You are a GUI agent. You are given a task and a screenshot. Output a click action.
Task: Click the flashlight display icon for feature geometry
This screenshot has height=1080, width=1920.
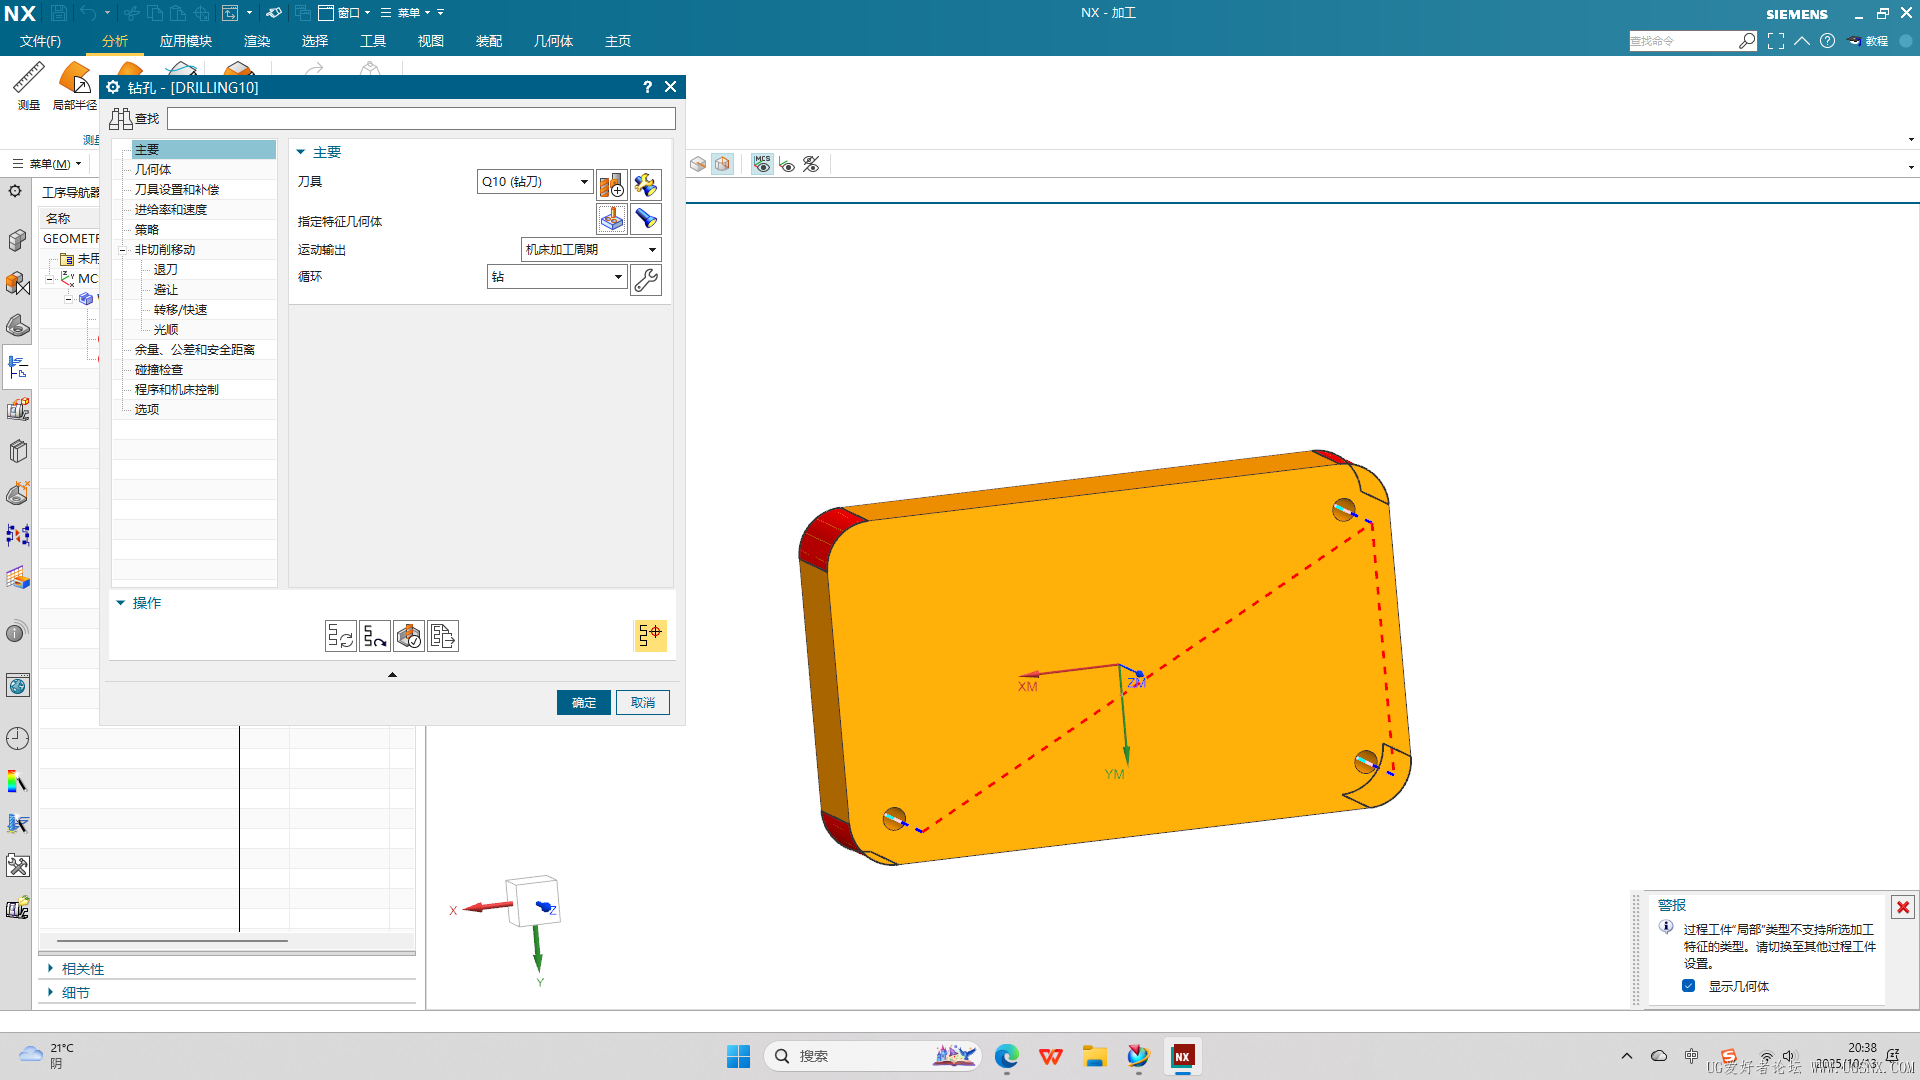pyautogui.click(x=646, y=219)
